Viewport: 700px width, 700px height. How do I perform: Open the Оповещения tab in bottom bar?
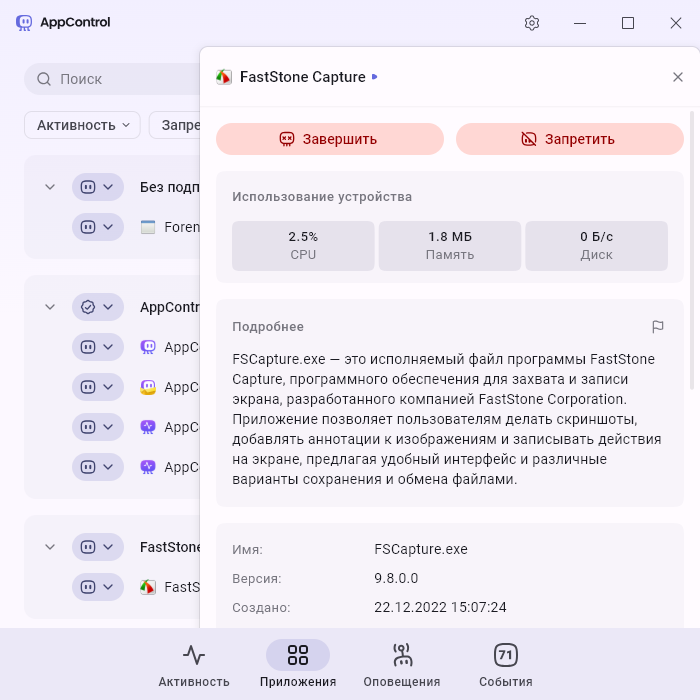pos(402,664)
